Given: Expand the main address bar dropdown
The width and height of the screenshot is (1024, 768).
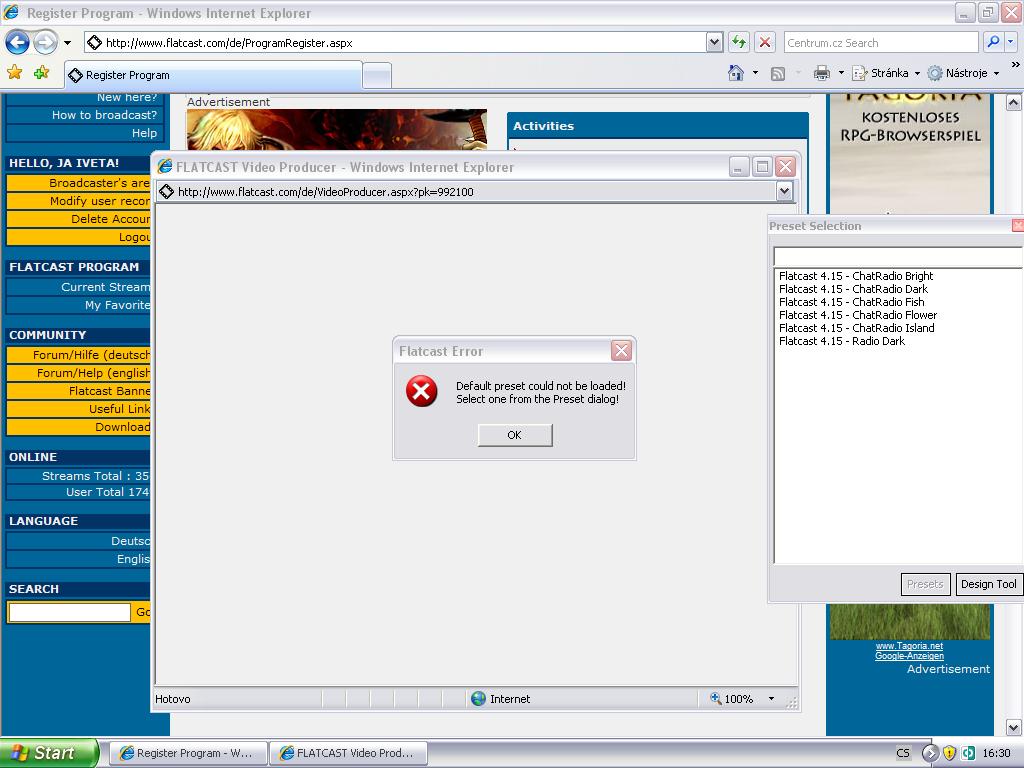Looking at the screenshot, I should click(x=714, y=43).
